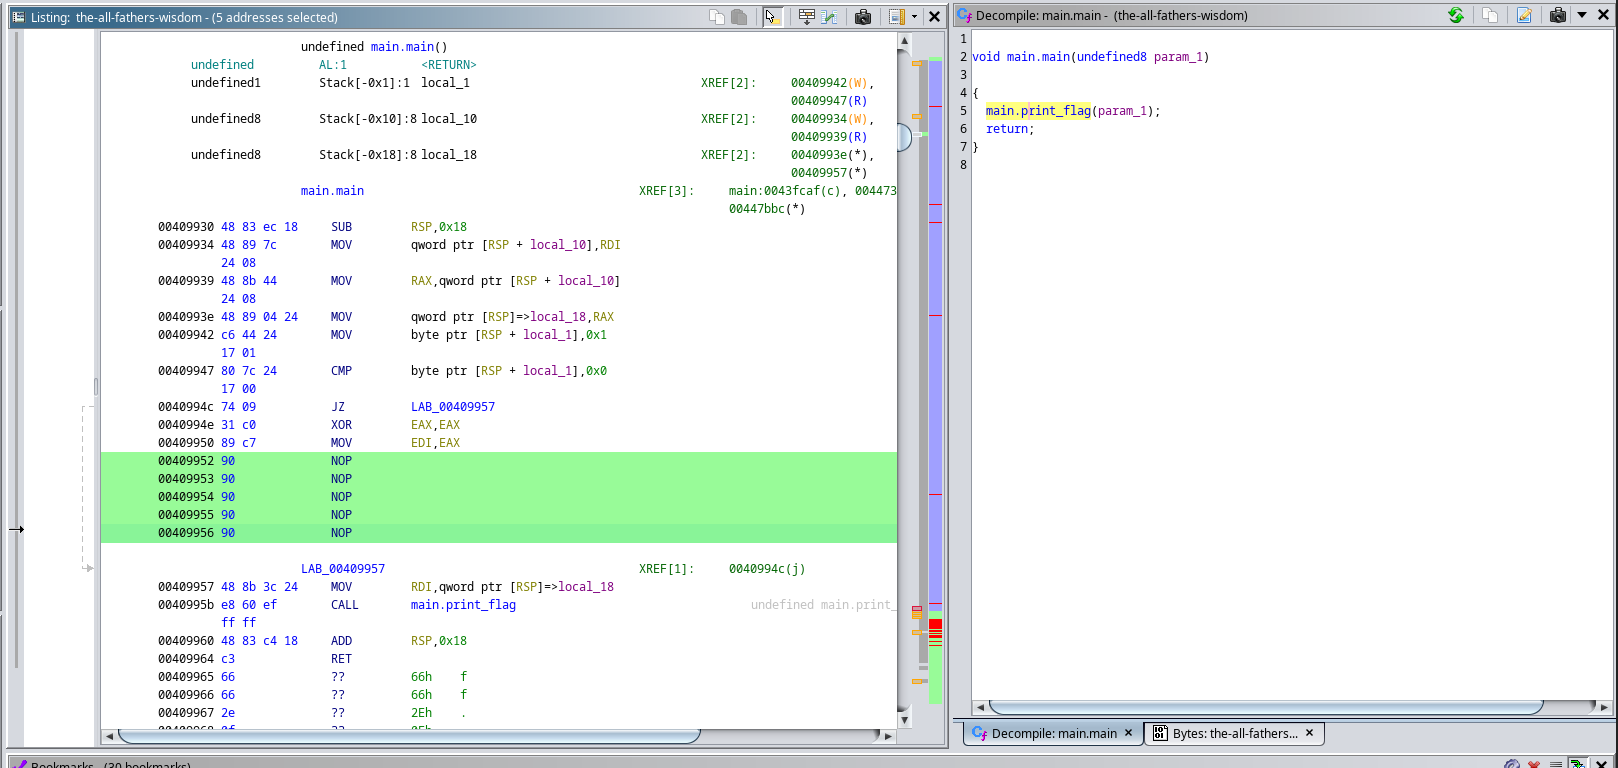Click the main.main function label
The height and width of the screenshot is (768, 1618).
tap(332, 191)
